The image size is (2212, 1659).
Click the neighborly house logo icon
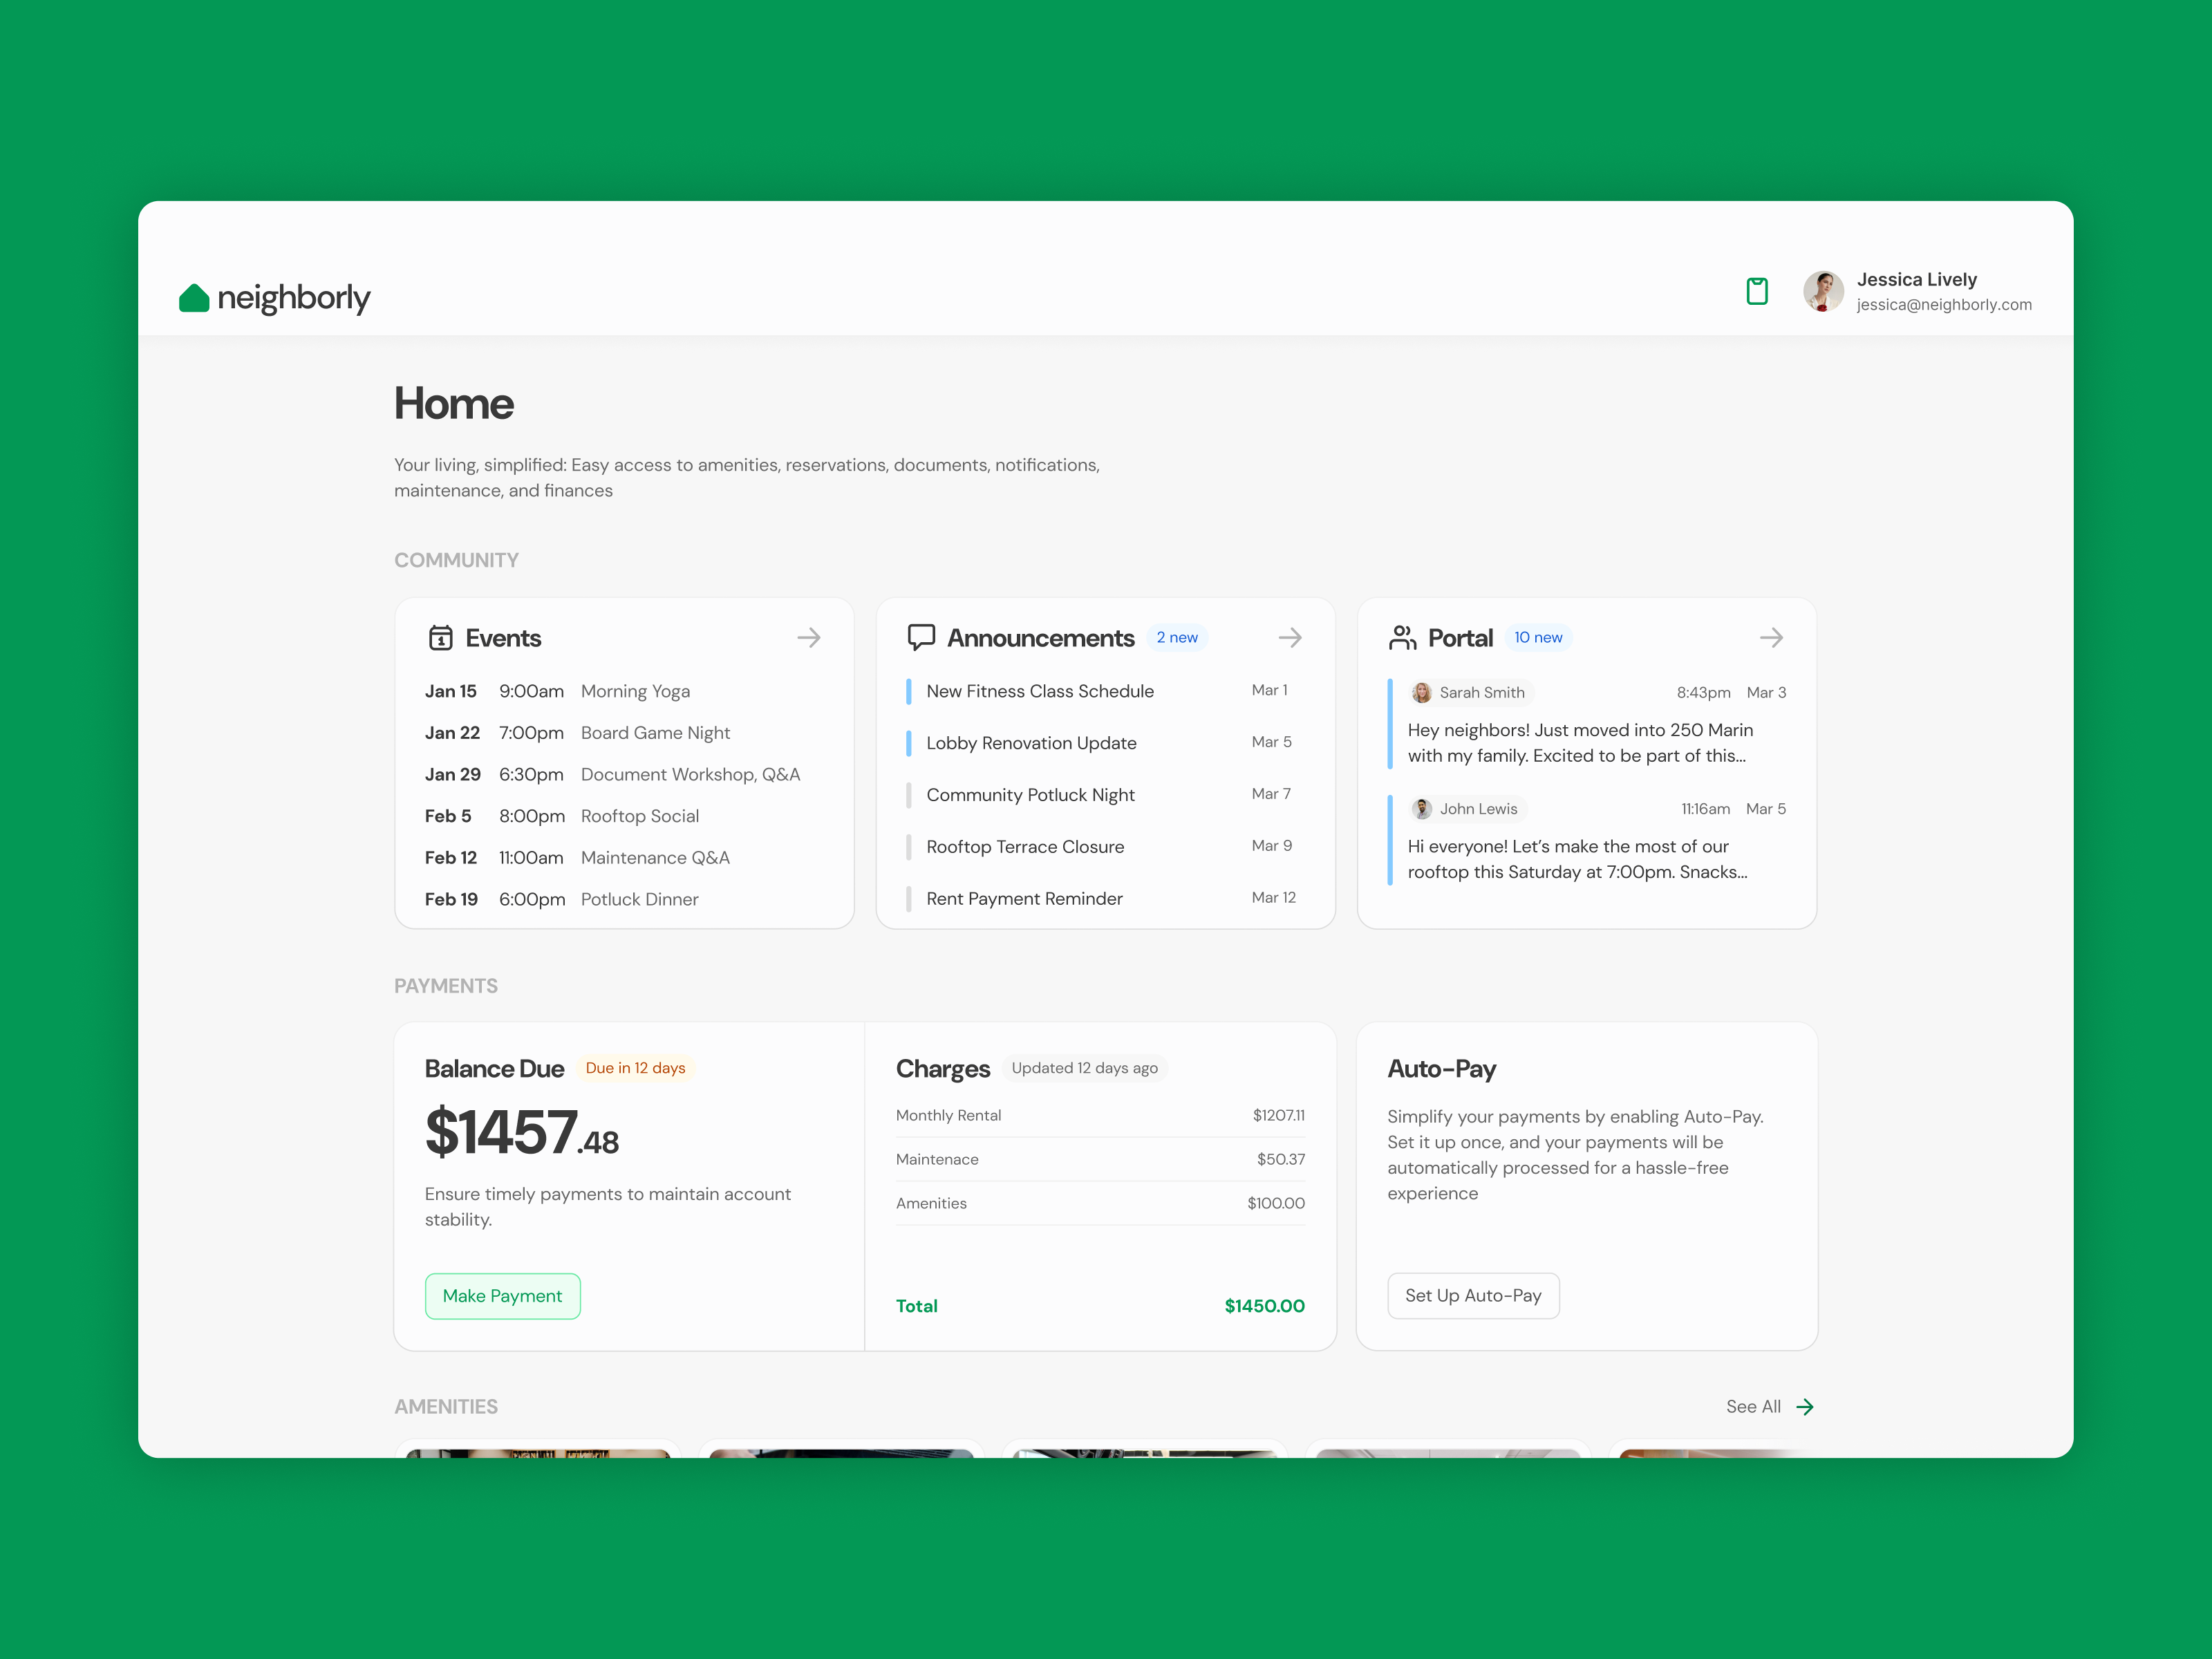(x=194, y=297)
